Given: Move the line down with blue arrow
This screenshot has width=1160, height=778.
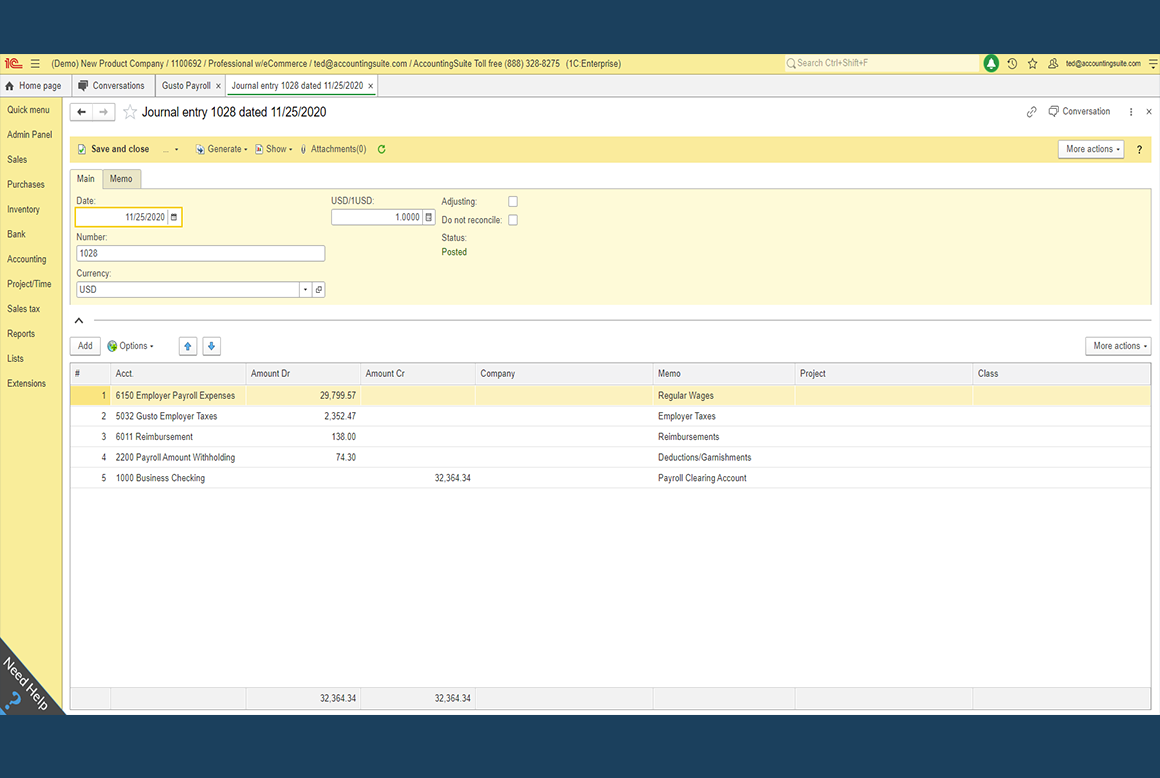Looking at the screenshot, I should [212, 346].
